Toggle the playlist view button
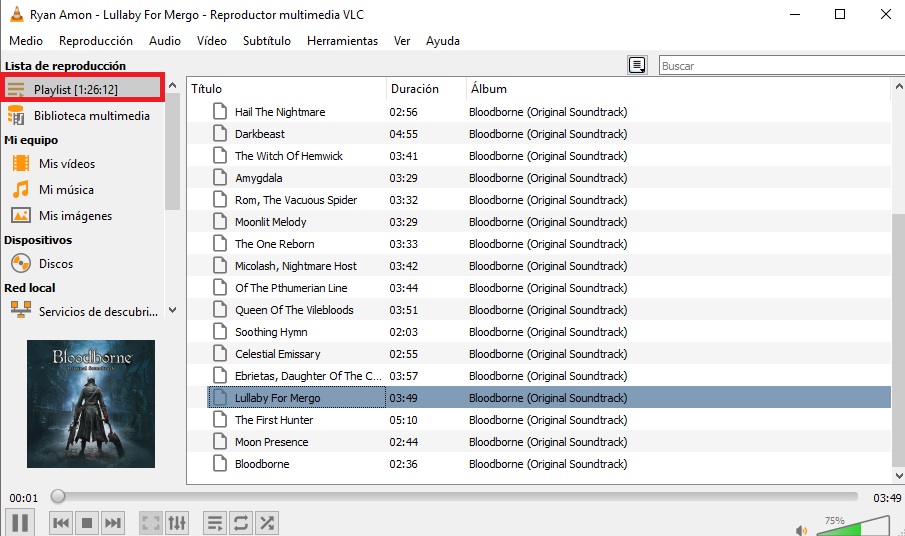The height and width of the screenshot is (536, 905). point(215,523)
